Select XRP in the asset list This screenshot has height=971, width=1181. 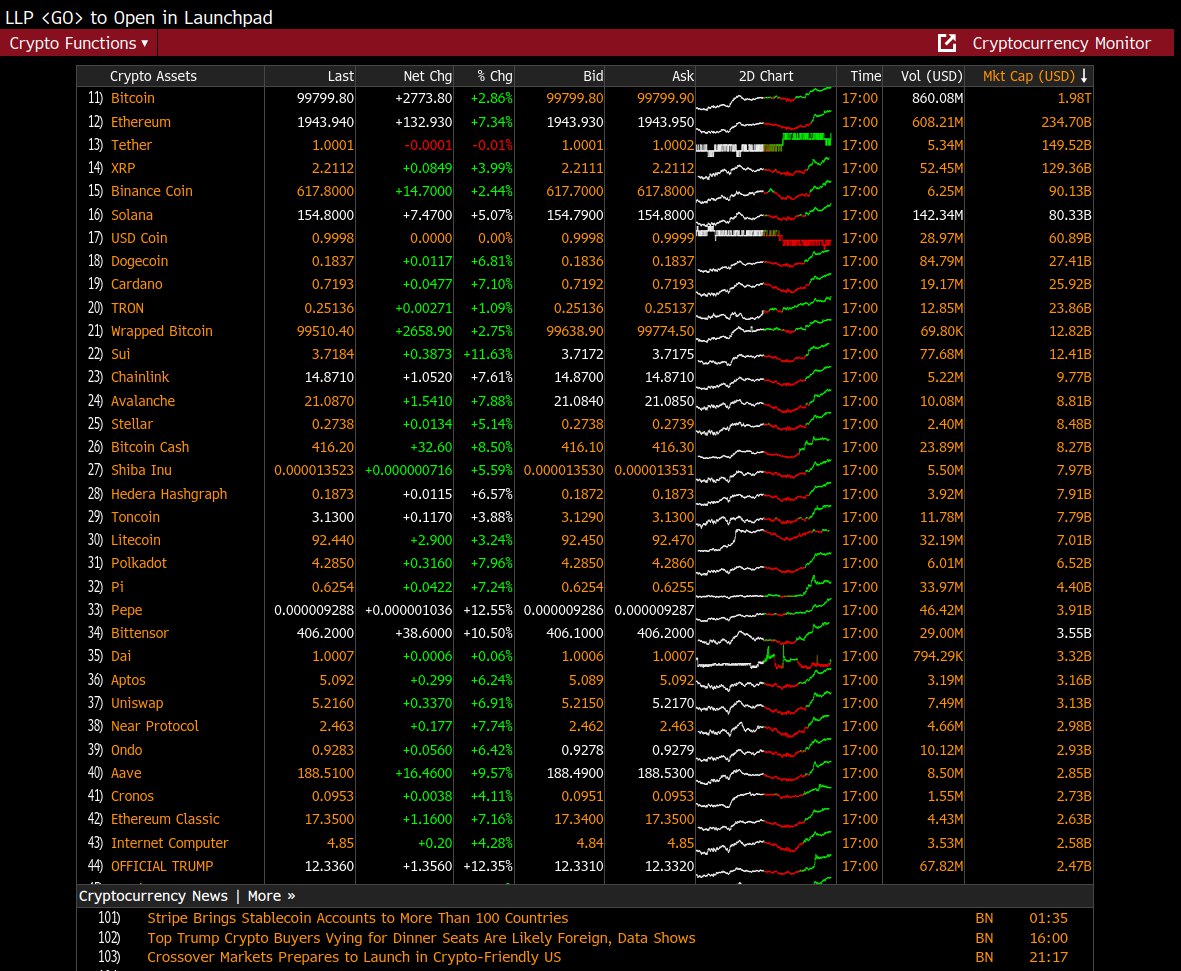click(x=123, y=168)
